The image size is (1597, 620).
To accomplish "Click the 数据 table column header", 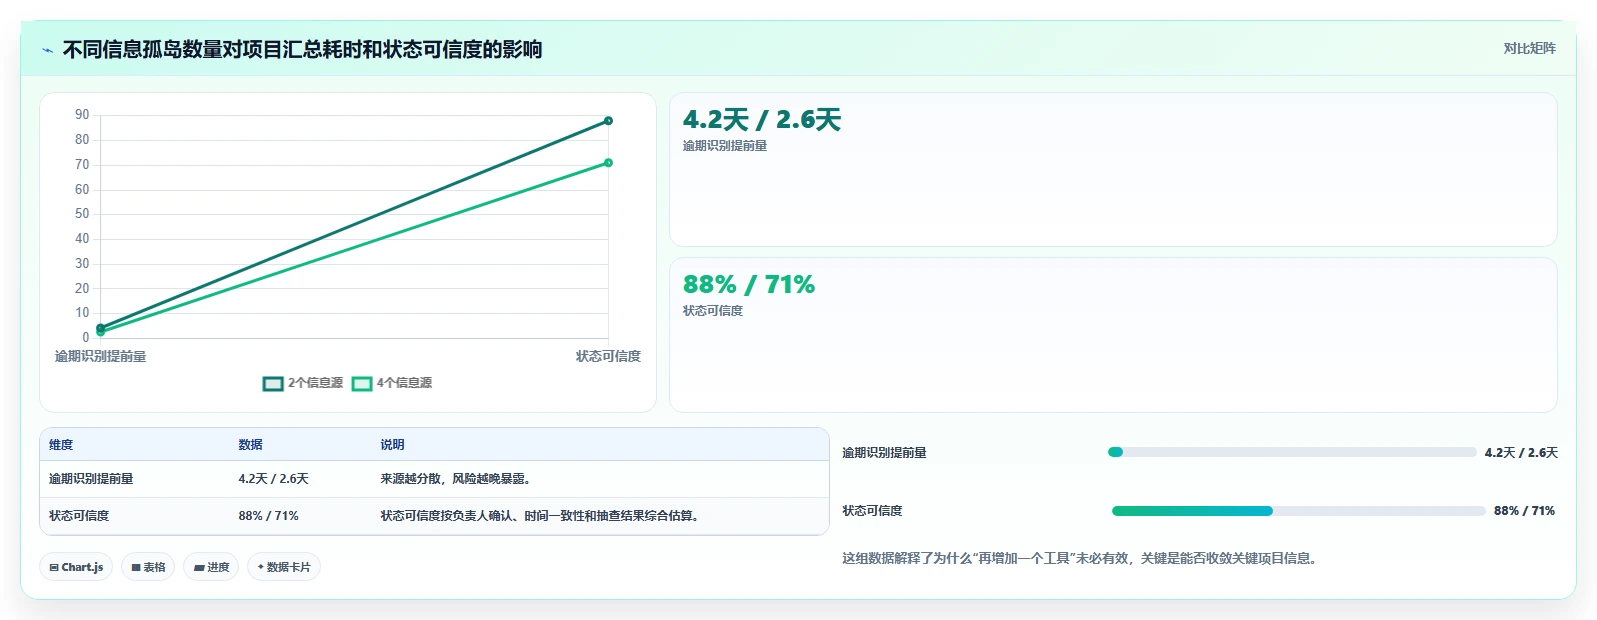I will pos(250,445).
